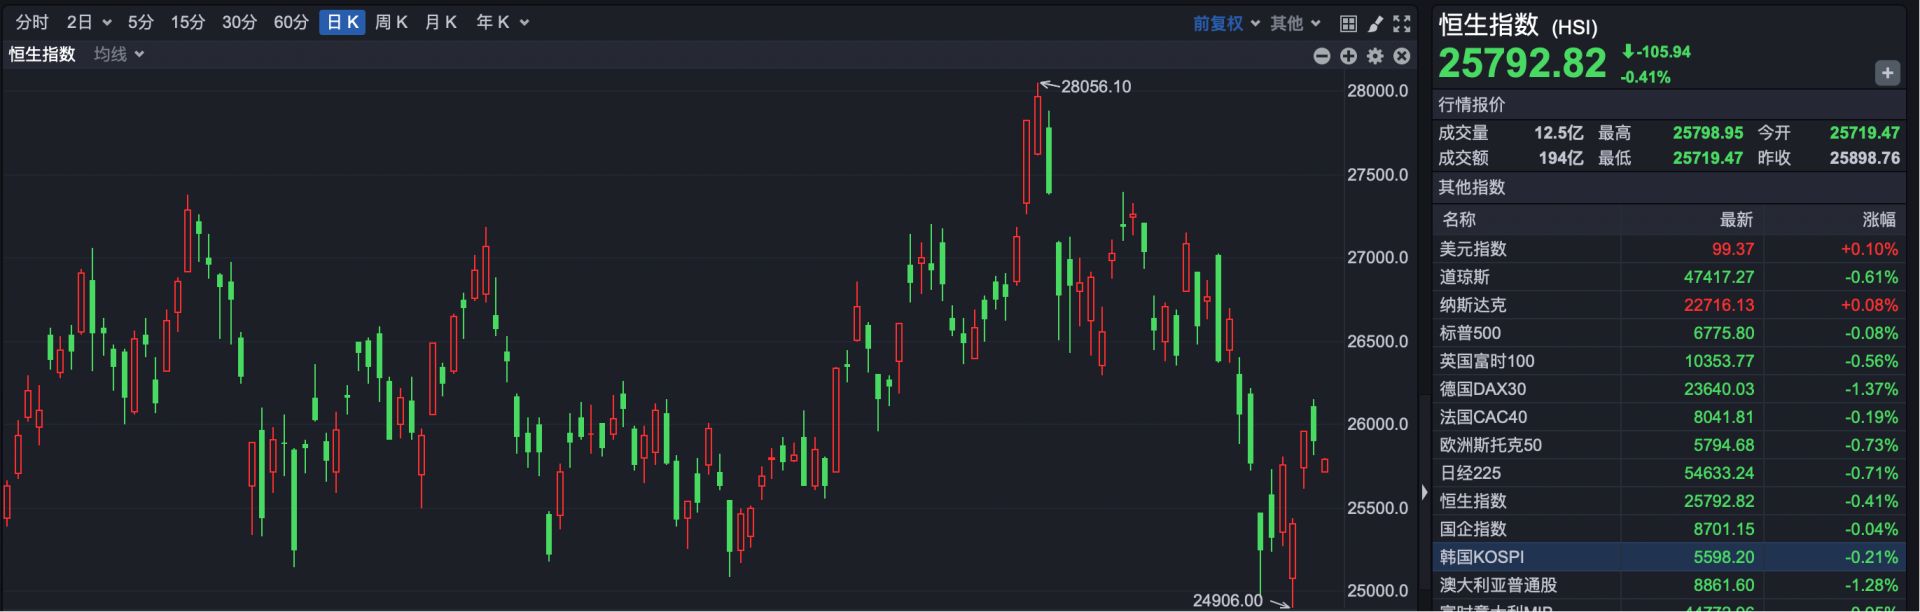Select the 月K monthly chart tab
The width and height of the screenshot is (1920, 612).
[x=441, y=22]
